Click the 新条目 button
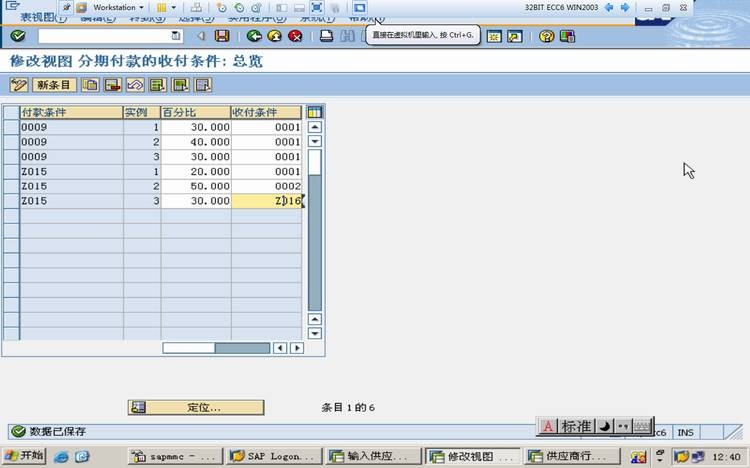The image size is (750, 468). [x=55, y=85]
